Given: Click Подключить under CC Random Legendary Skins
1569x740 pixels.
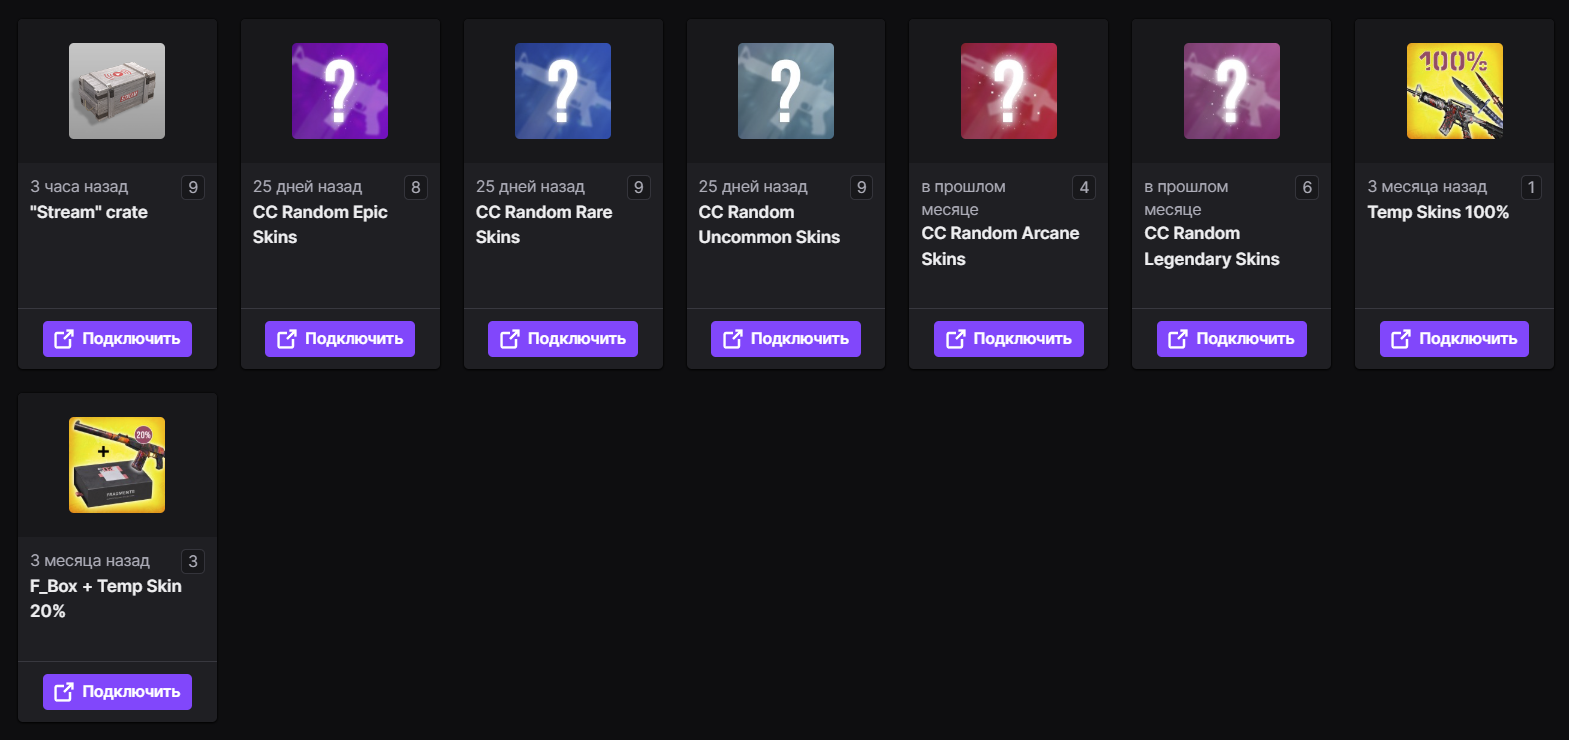Looking at the screenshot, I should [x=1232, y=339].
